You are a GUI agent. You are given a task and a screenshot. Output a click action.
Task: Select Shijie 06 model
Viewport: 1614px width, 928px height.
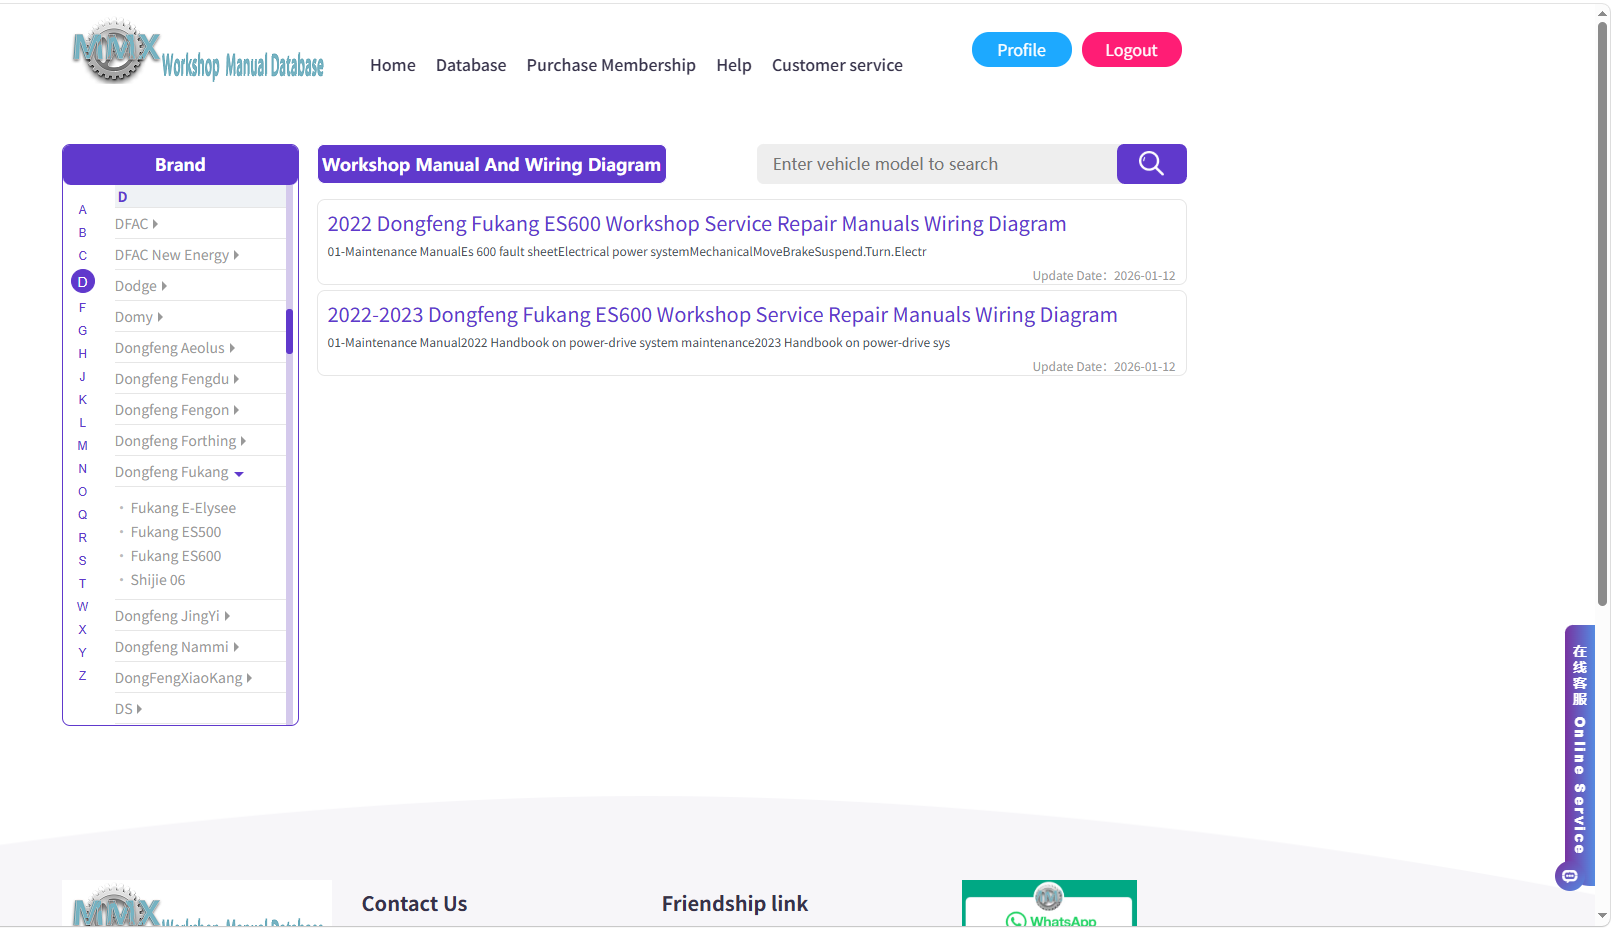[158, 580]
